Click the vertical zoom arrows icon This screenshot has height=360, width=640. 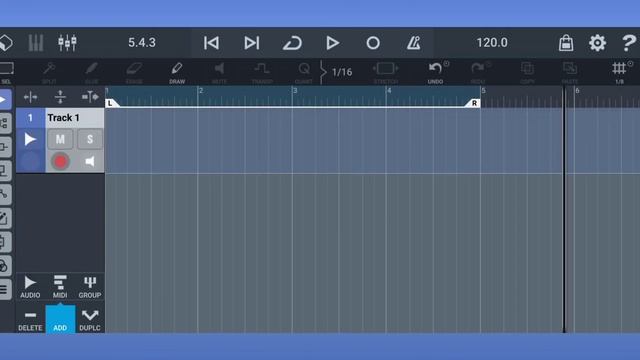[x=60, y=97]
